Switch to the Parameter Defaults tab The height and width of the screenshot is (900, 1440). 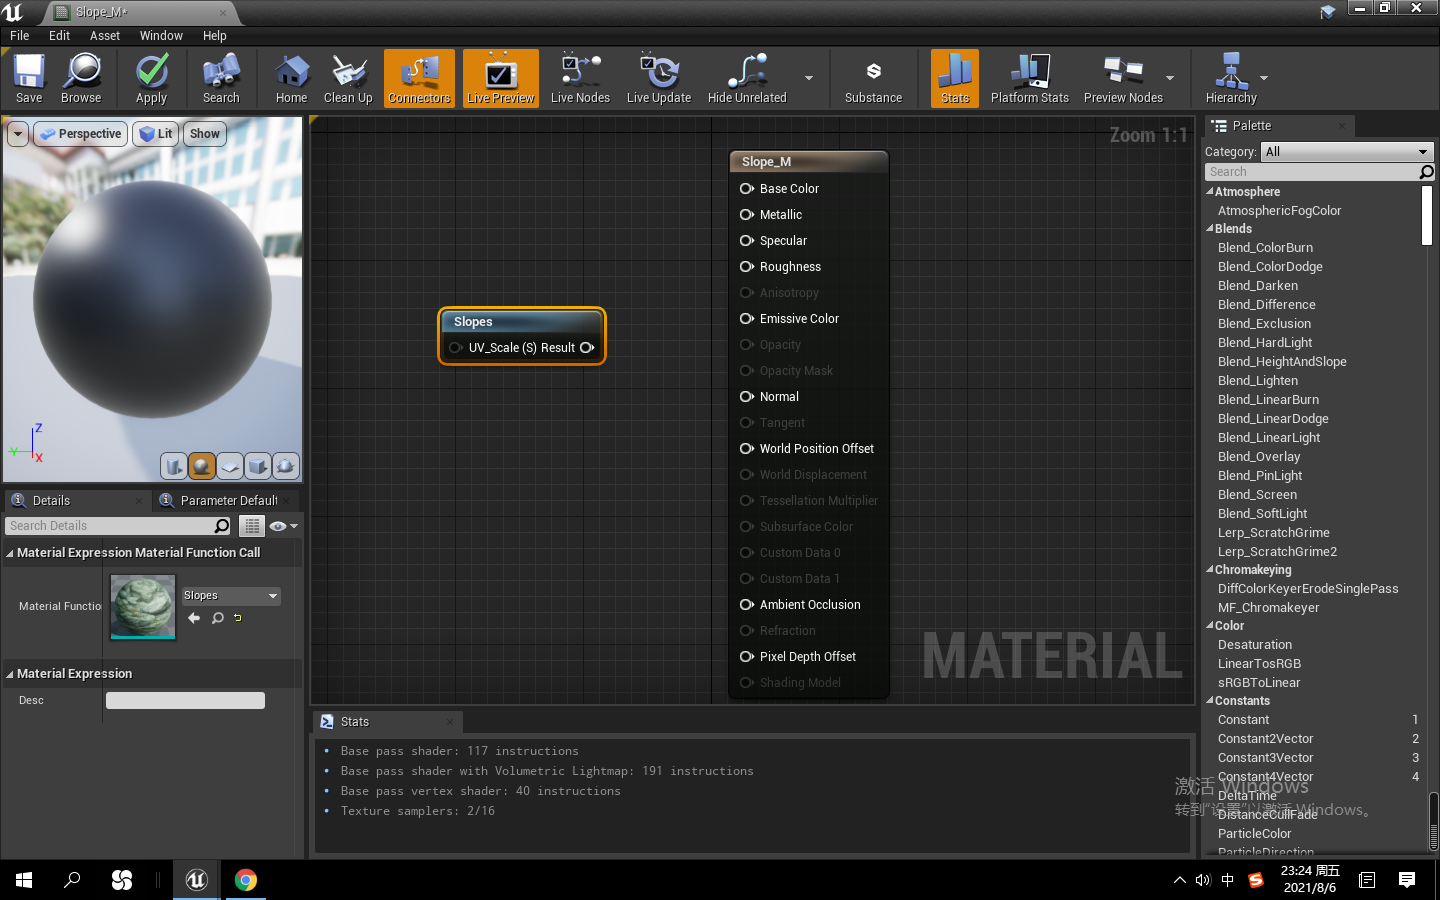227,500
